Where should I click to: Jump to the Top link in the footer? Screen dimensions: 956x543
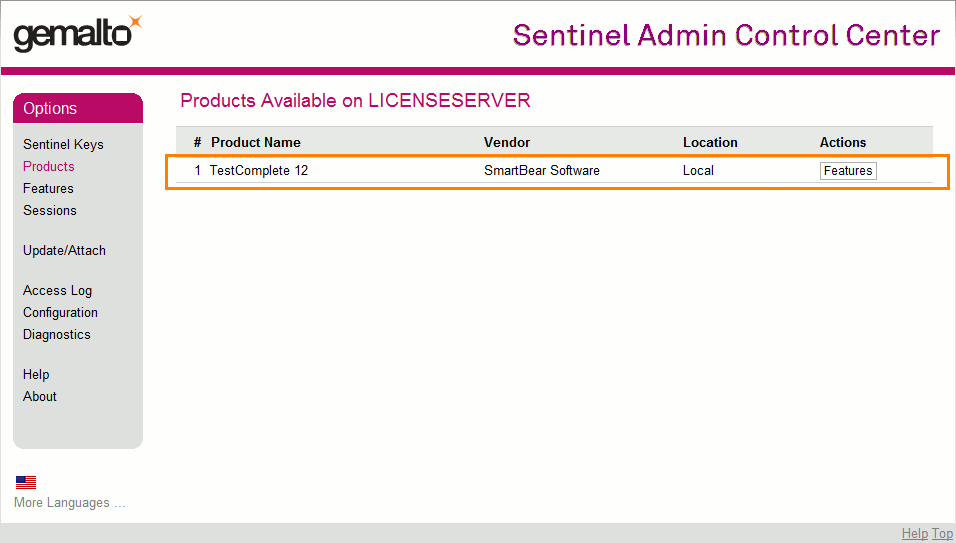point(943,534)
